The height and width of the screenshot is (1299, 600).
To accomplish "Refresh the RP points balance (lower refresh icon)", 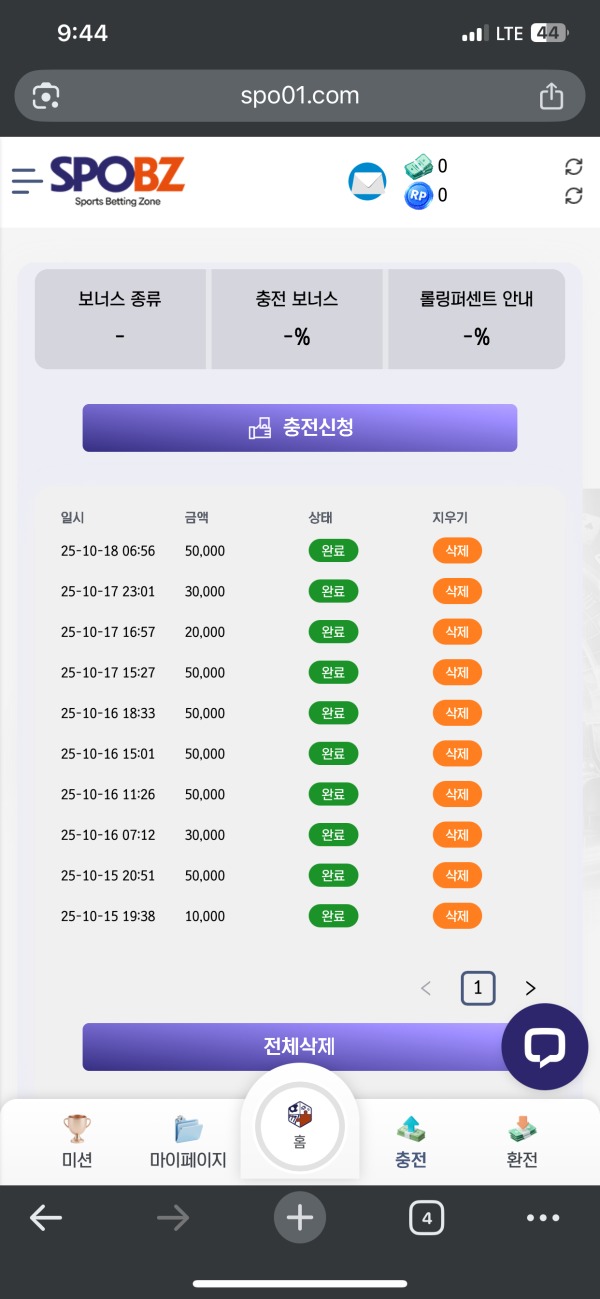I will click(573, 196).
